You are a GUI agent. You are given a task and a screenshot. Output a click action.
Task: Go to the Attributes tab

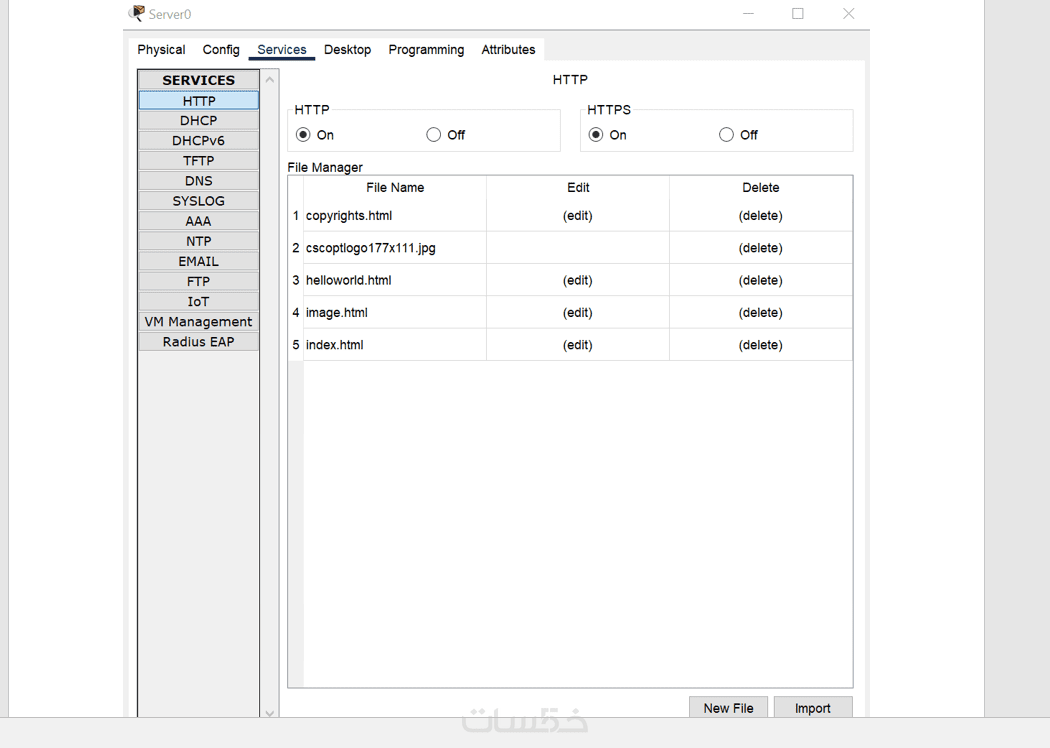point(508,50)
